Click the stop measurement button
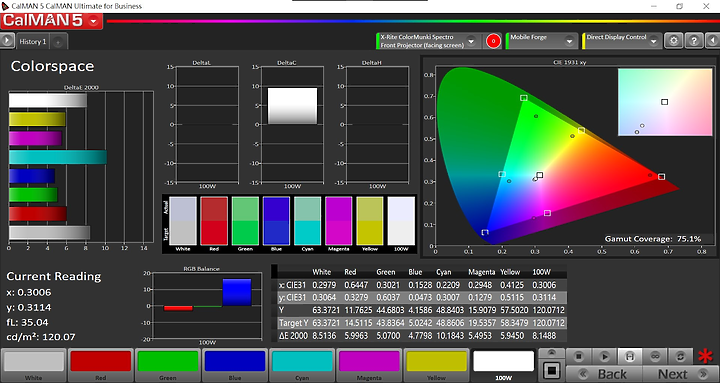720x383 pixels. coord(579,356)
